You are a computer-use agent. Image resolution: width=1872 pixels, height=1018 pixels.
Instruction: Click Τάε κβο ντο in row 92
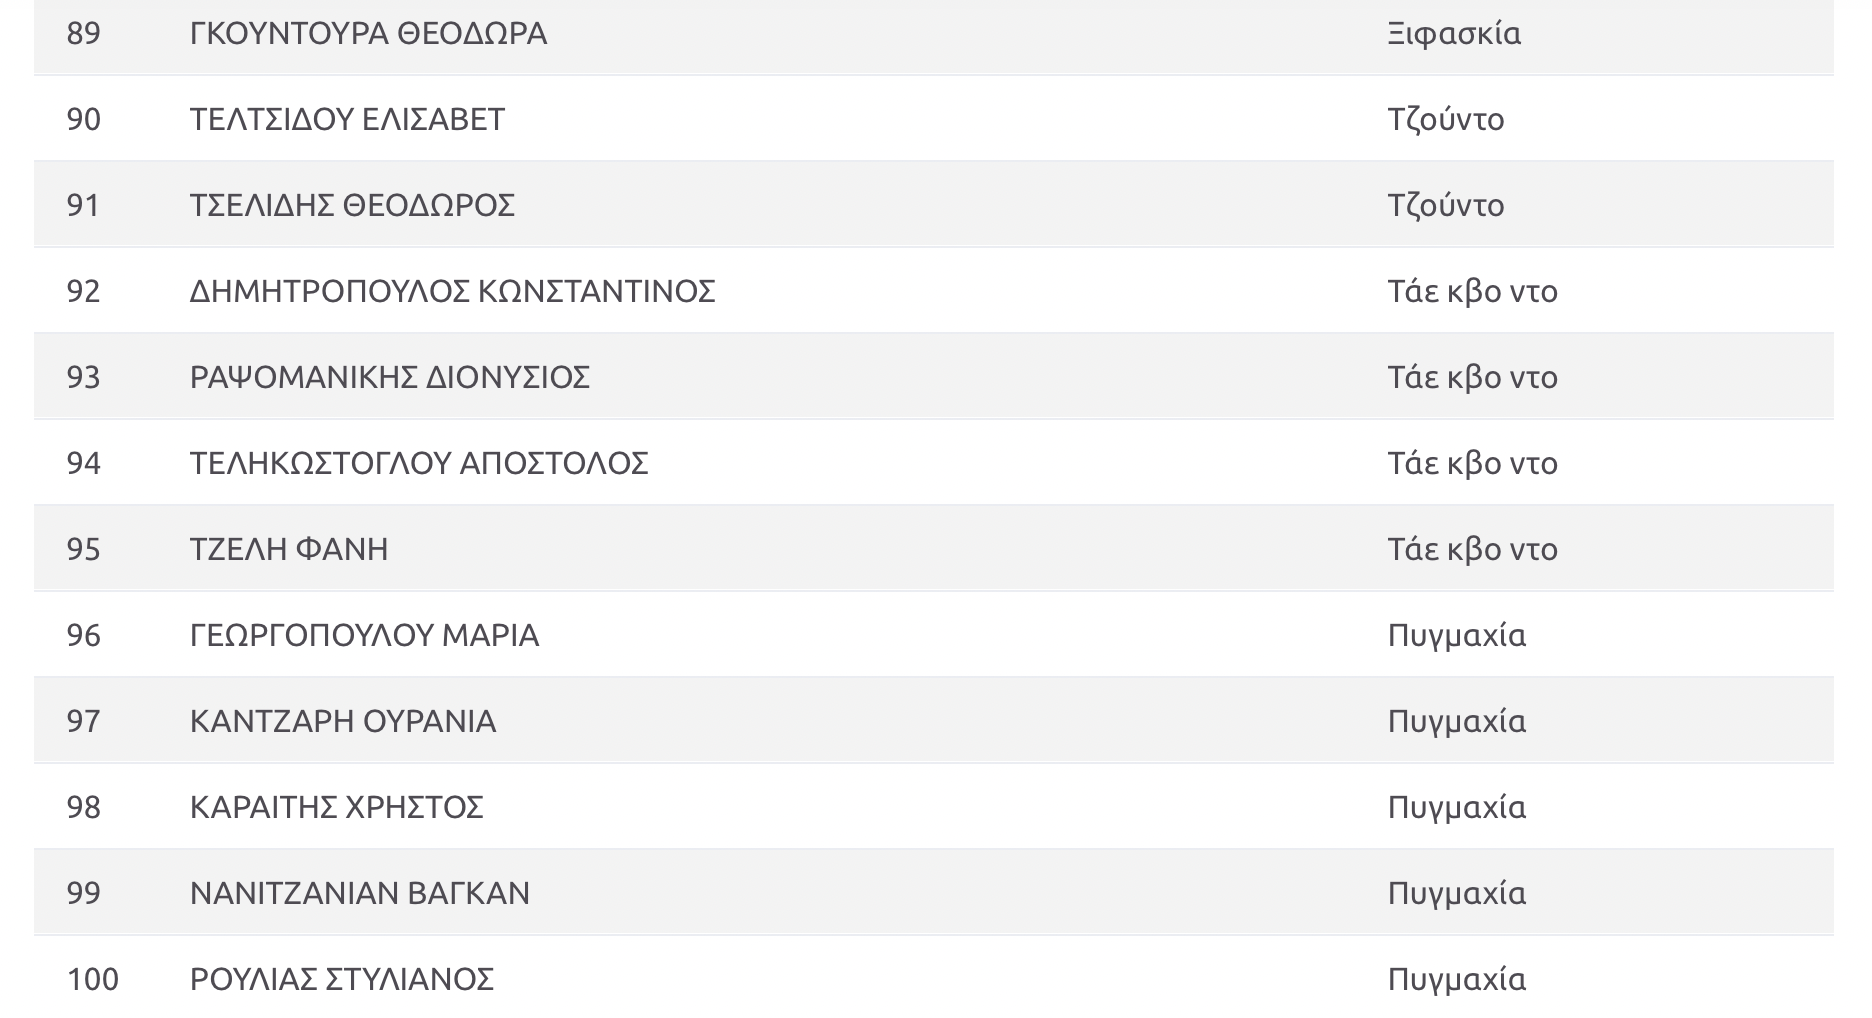[x=1473, y=291]
